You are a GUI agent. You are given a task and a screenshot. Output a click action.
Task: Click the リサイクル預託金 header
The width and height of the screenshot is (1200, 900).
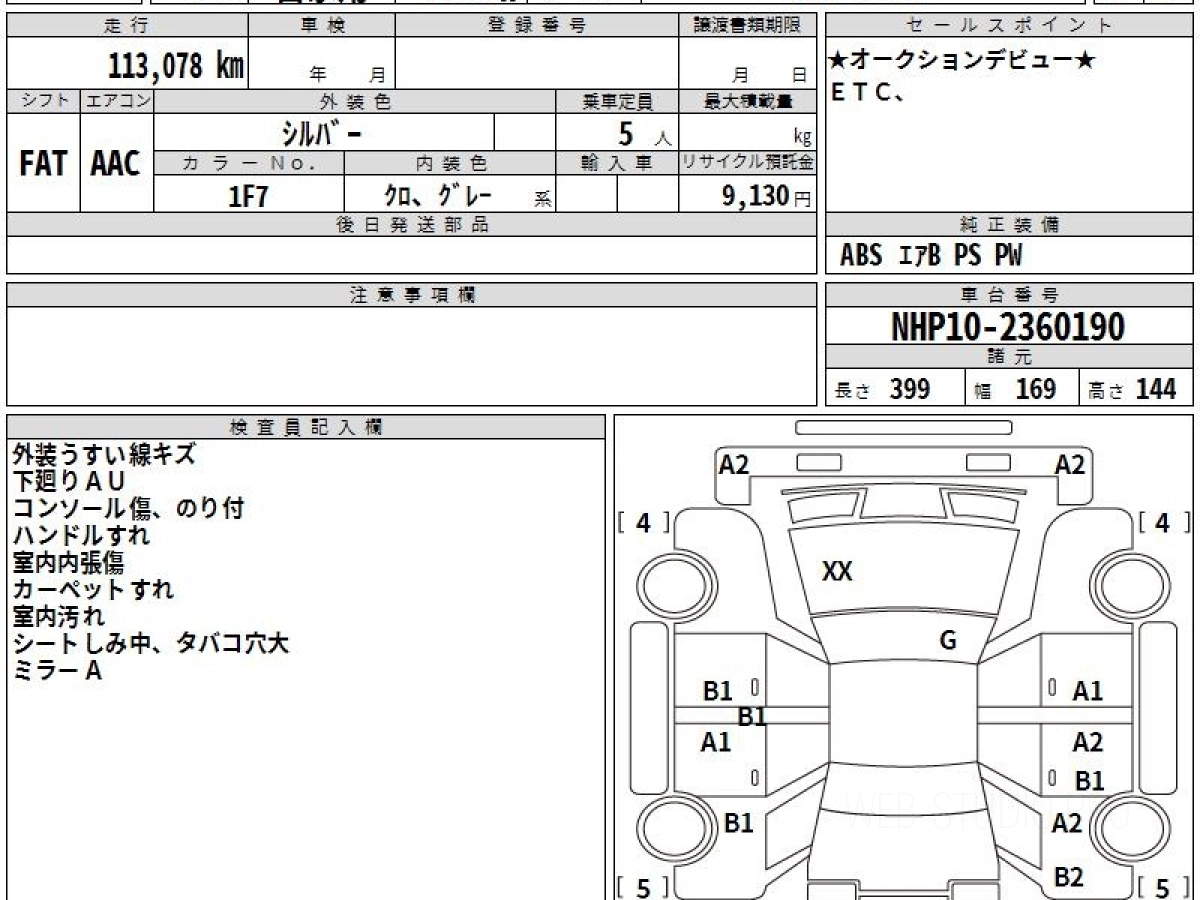click(747, 163)
